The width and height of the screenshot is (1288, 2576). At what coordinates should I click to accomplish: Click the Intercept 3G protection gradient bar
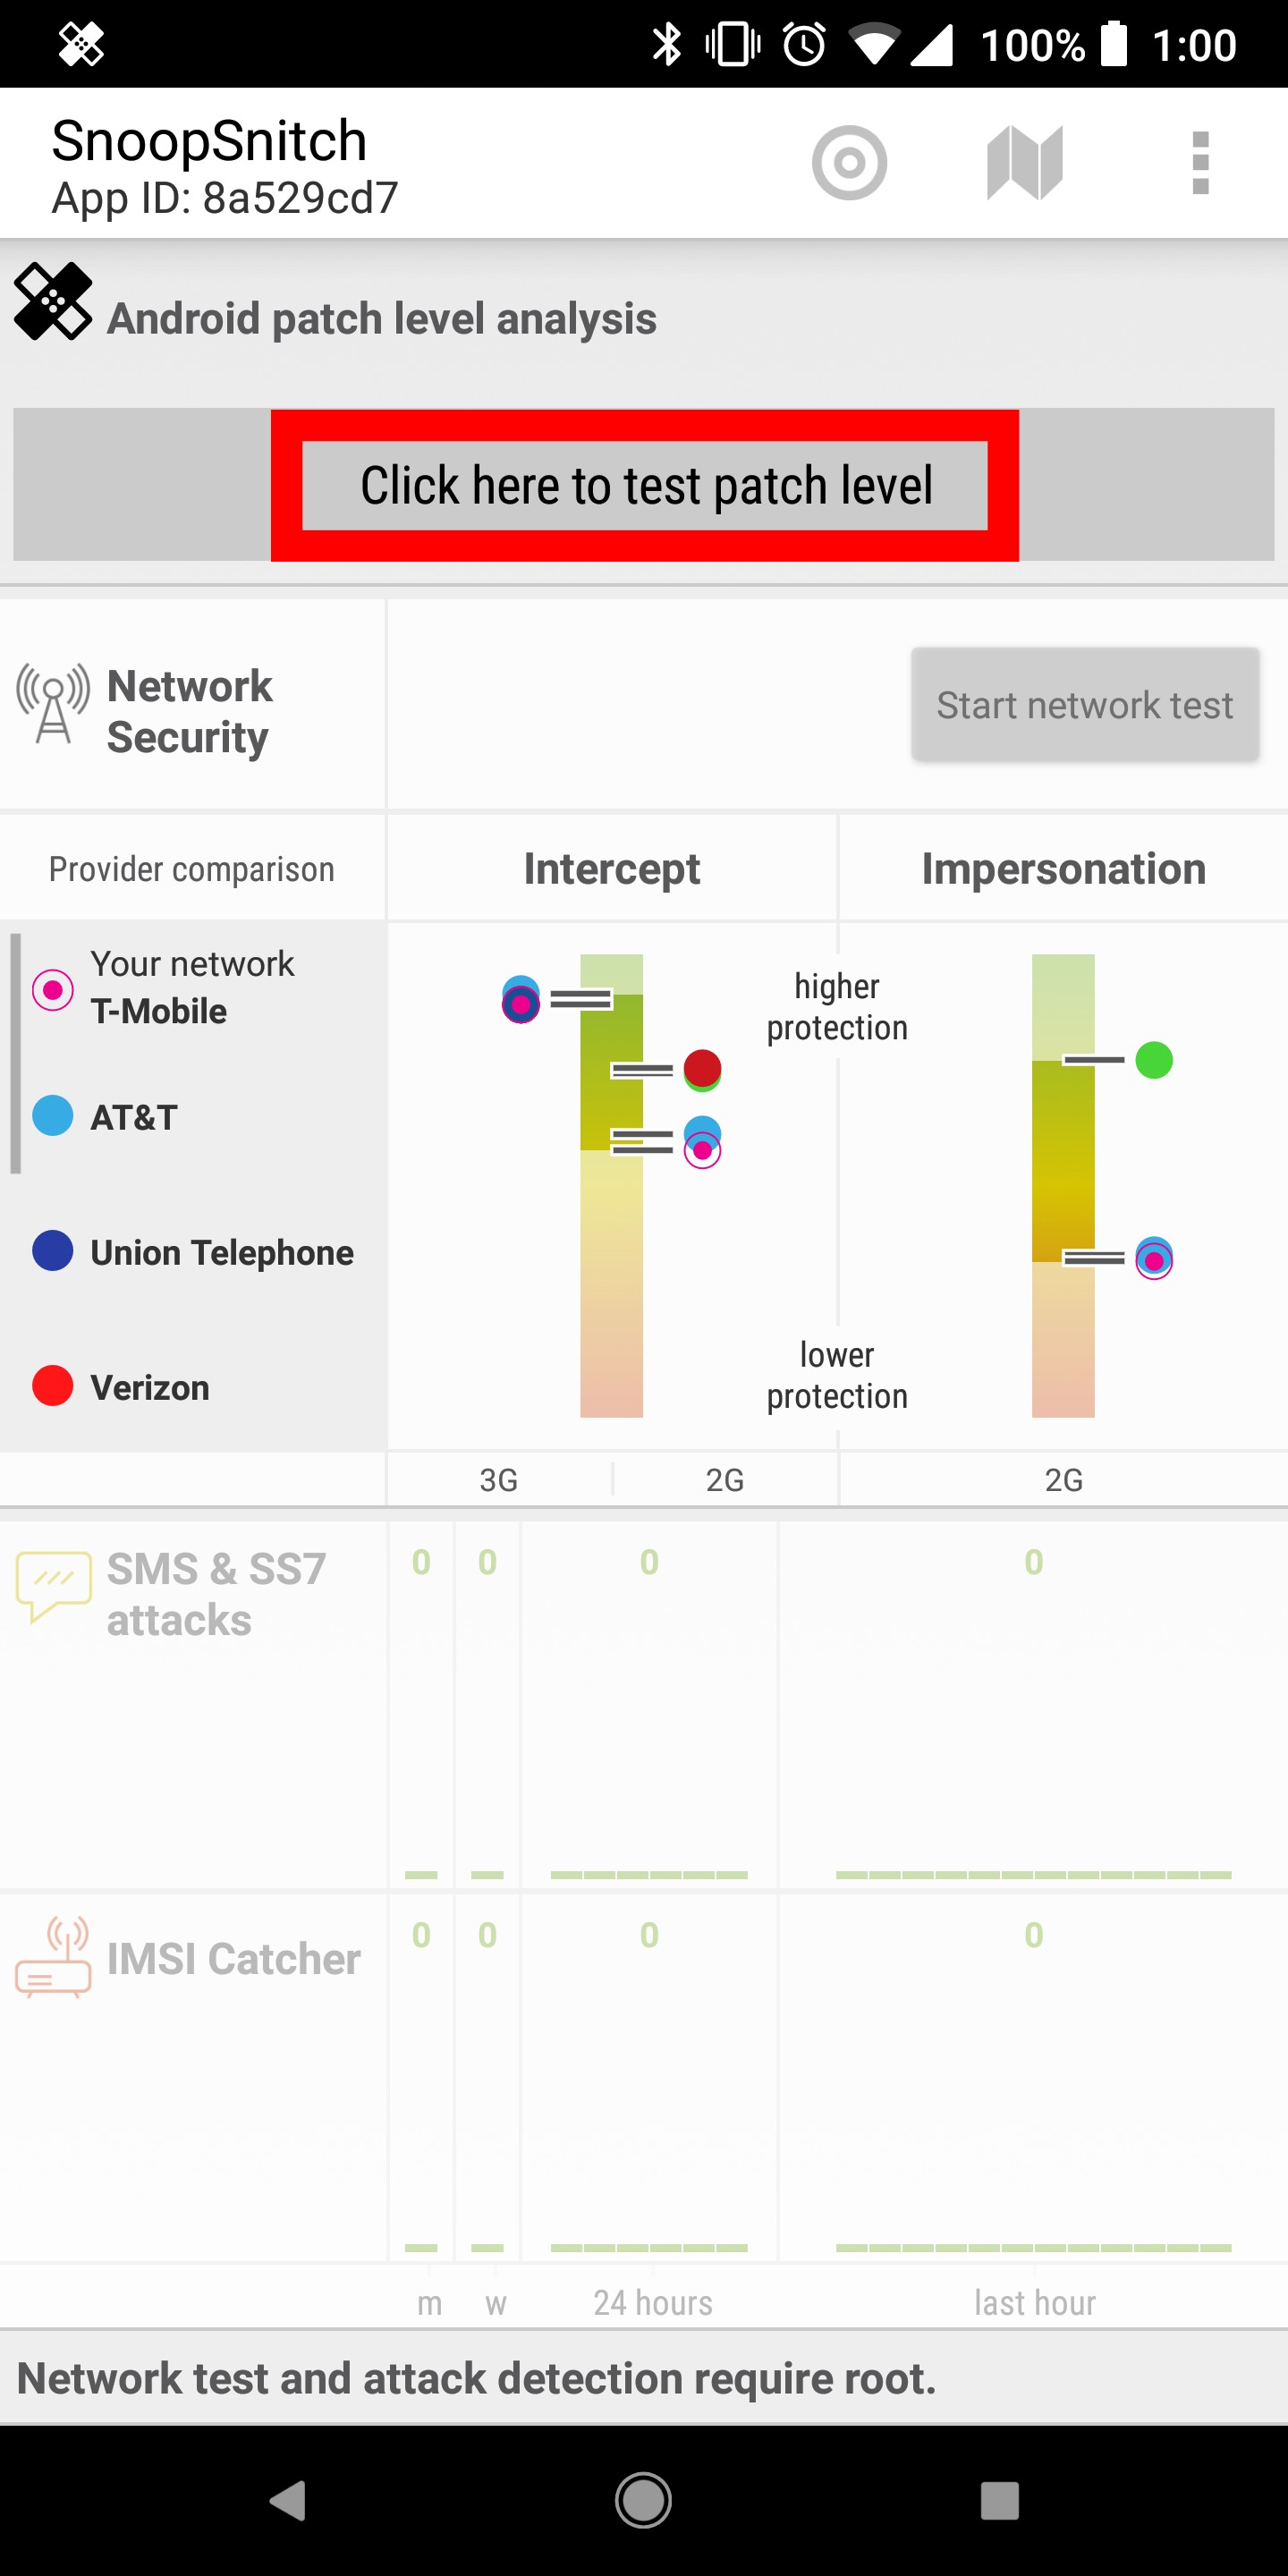pyautogui.click(x=610, y=1180)
